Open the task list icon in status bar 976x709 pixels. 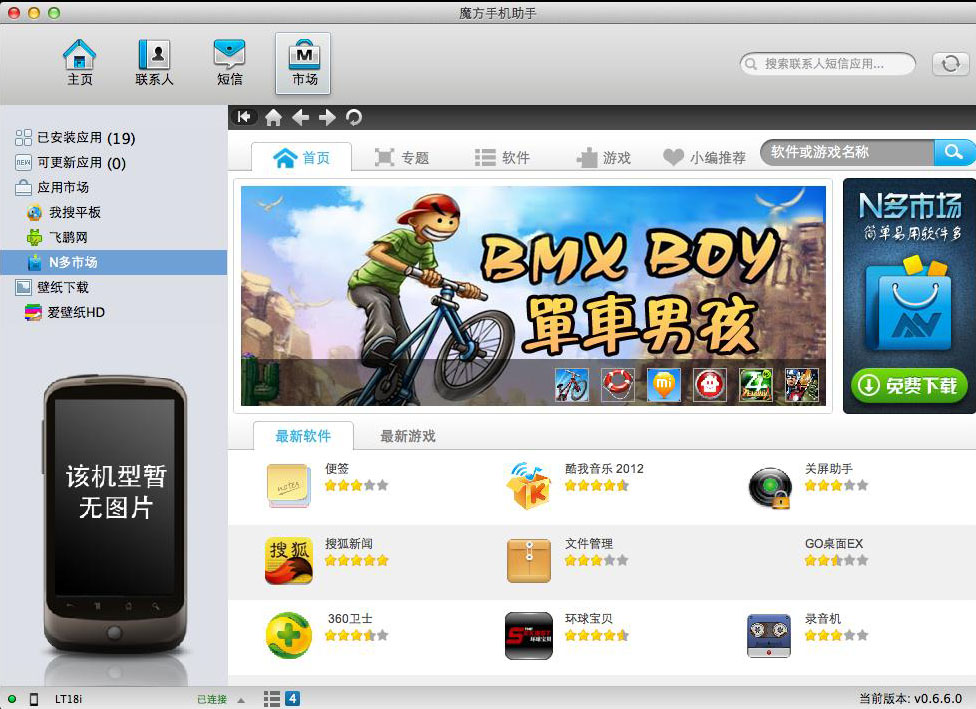(x=272, y=698)
